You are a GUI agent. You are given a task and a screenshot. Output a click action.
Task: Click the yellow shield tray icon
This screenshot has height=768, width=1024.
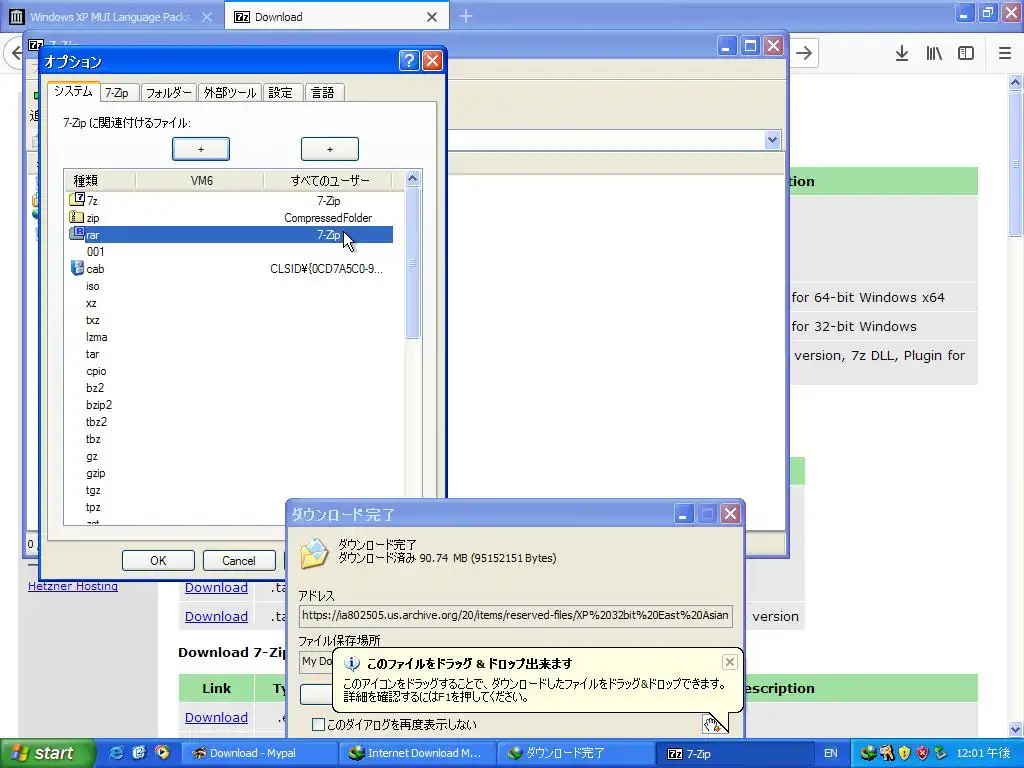tap(904, 753)
